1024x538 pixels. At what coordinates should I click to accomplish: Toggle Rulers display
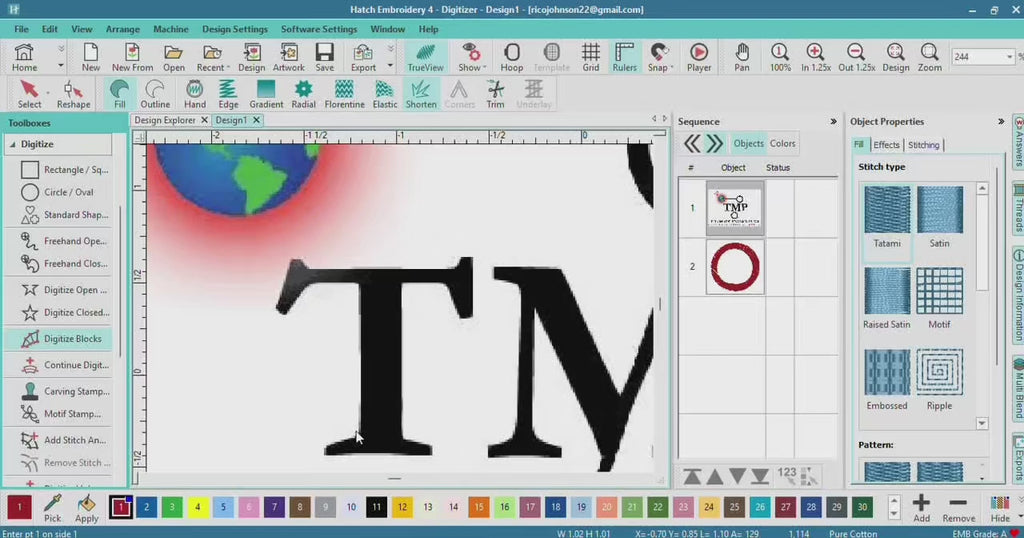pos(624,57)
